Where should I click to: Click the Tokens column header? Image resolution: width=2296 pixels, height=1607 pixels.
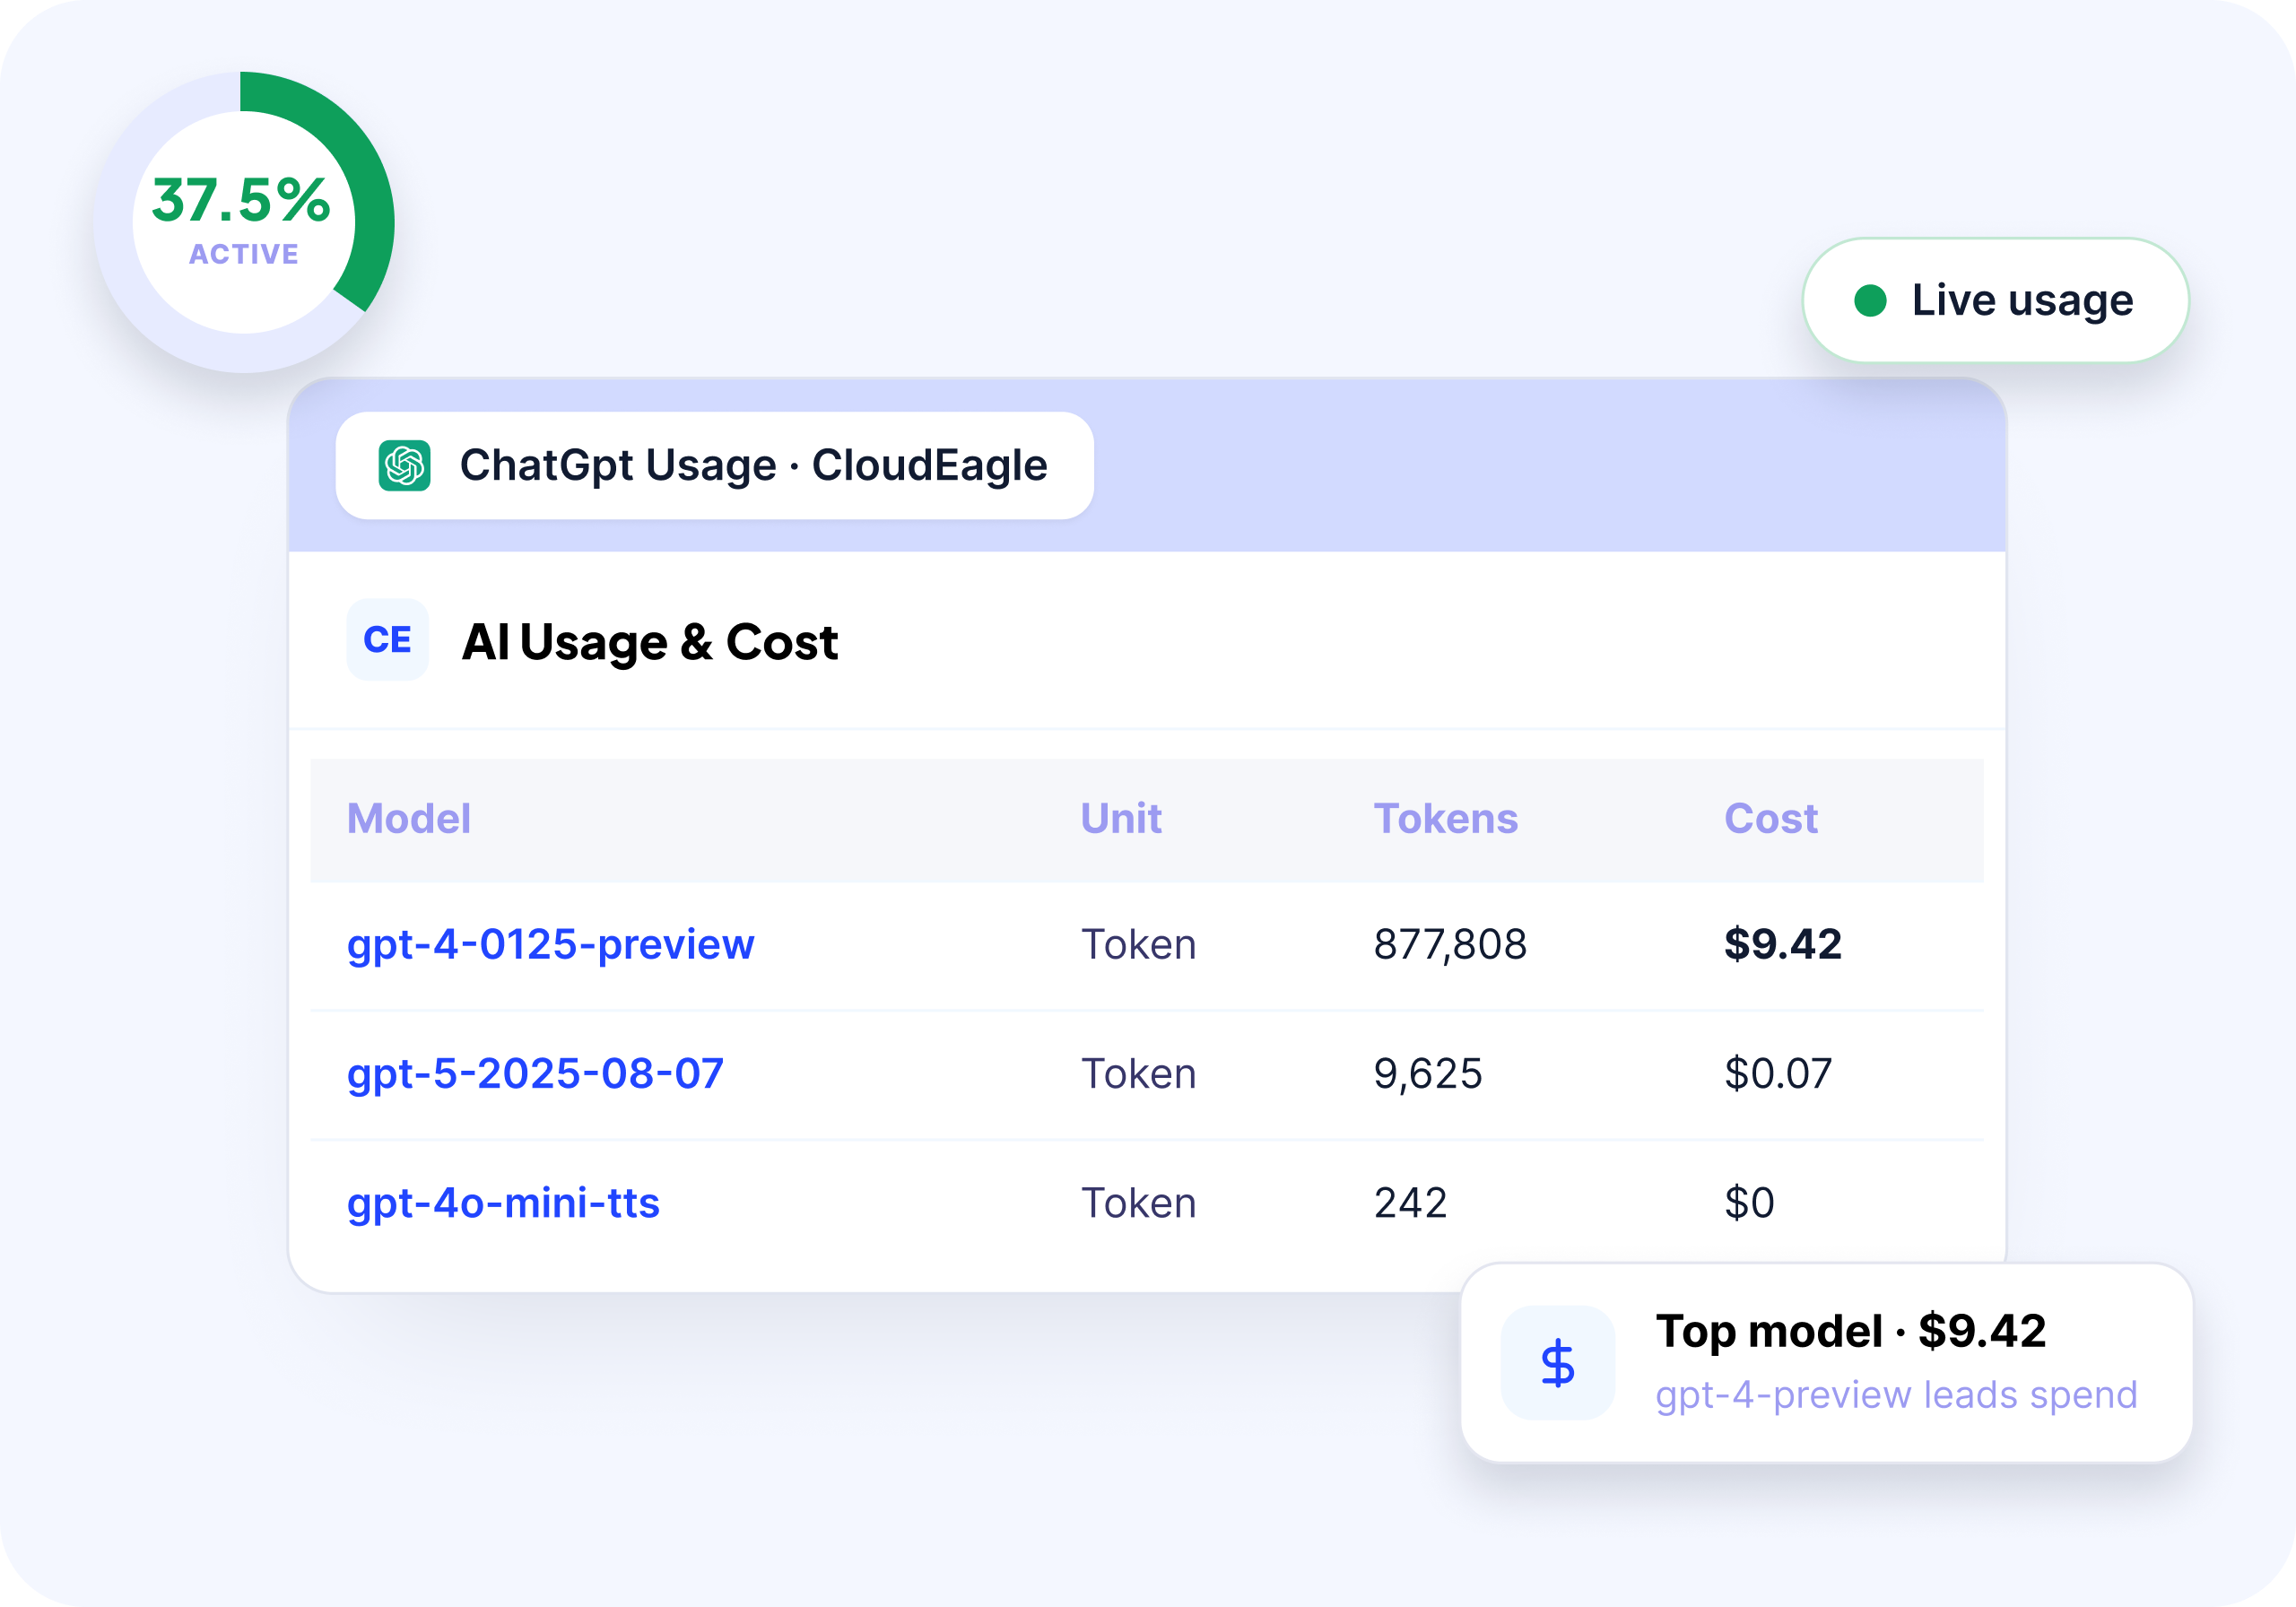1445,819
